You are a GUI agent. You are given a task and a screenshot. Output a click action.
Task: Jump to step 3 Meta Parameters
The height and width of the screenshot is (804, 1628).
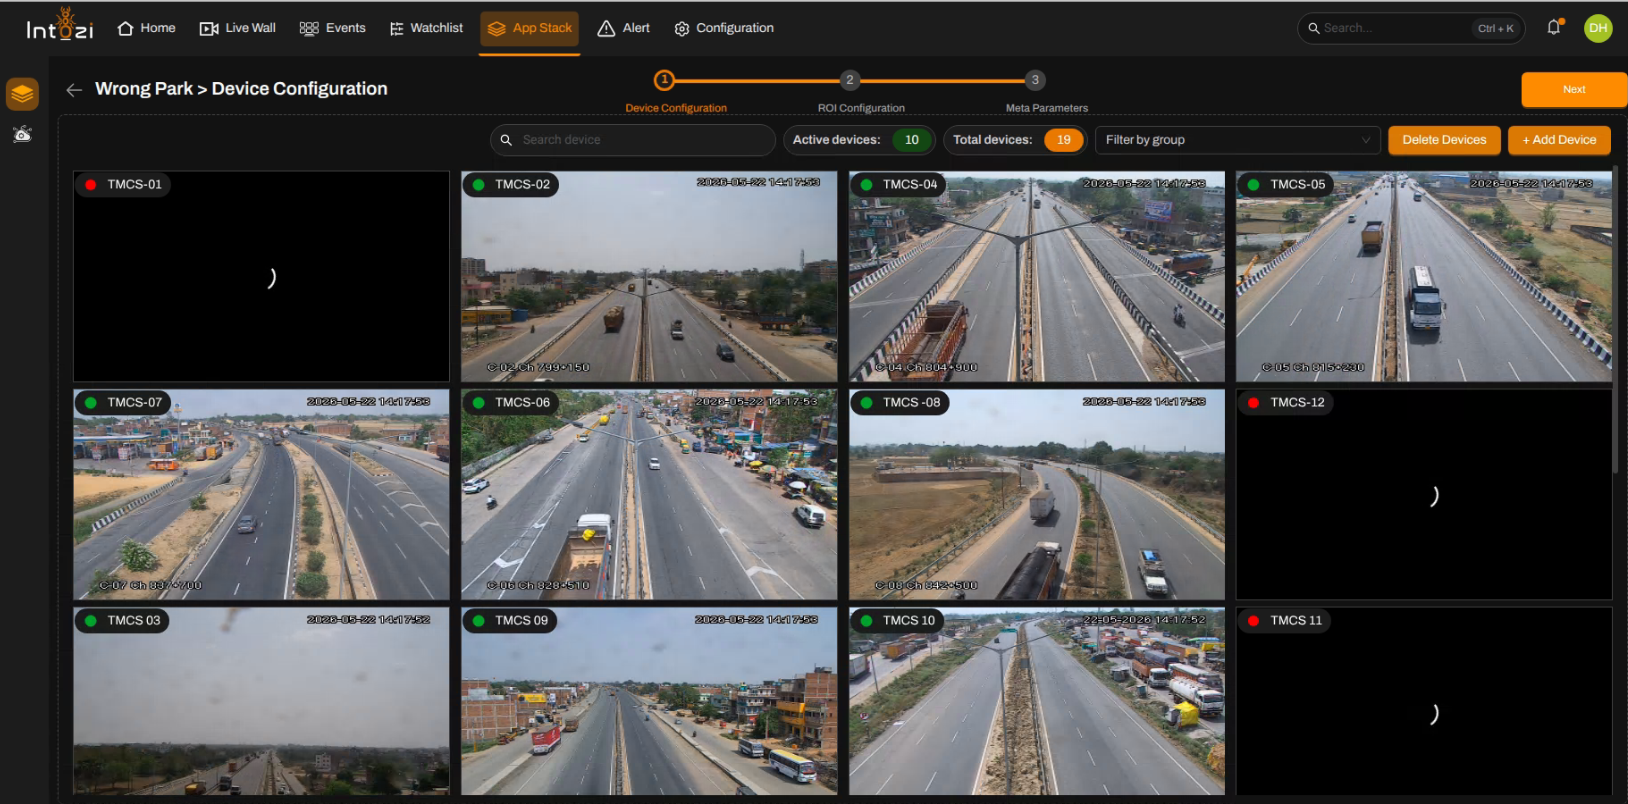point(1035,80)
